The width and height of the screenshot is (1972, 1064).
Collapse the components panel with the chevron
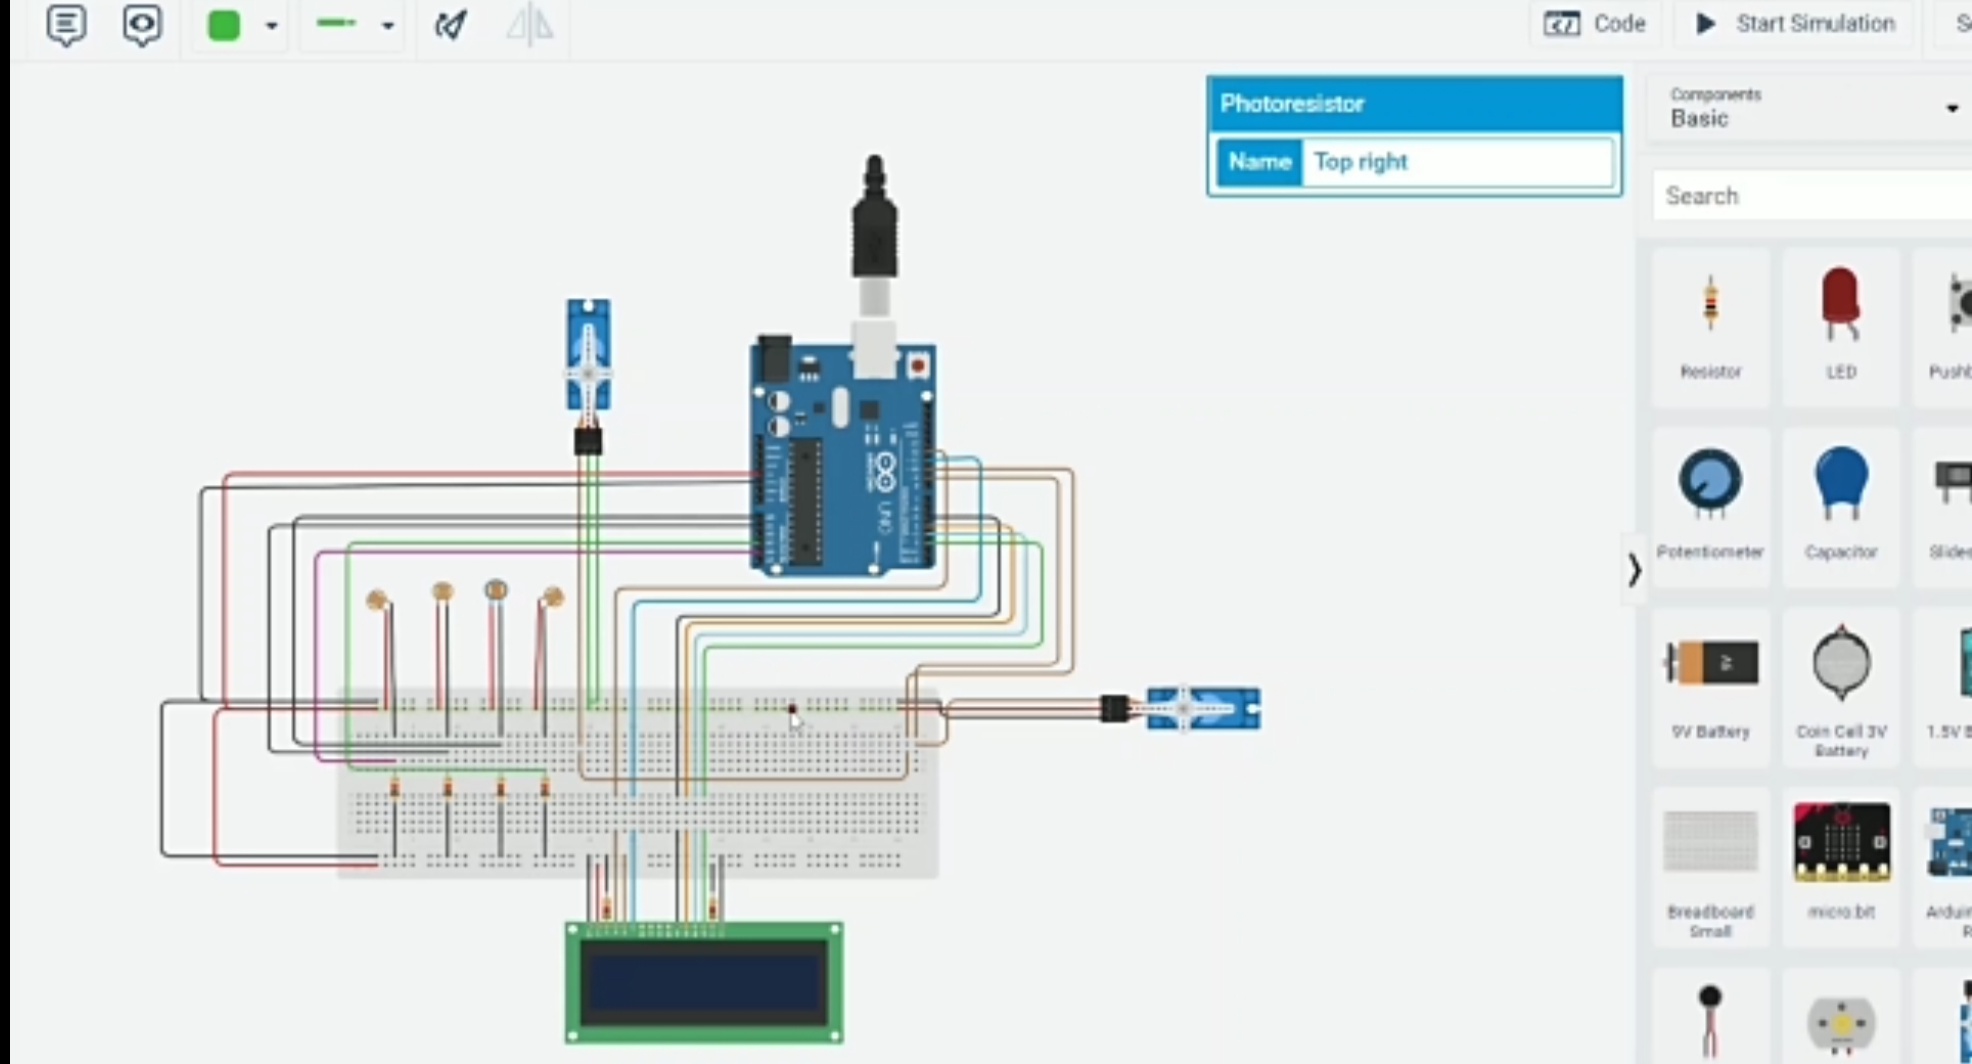[1634, 570]
